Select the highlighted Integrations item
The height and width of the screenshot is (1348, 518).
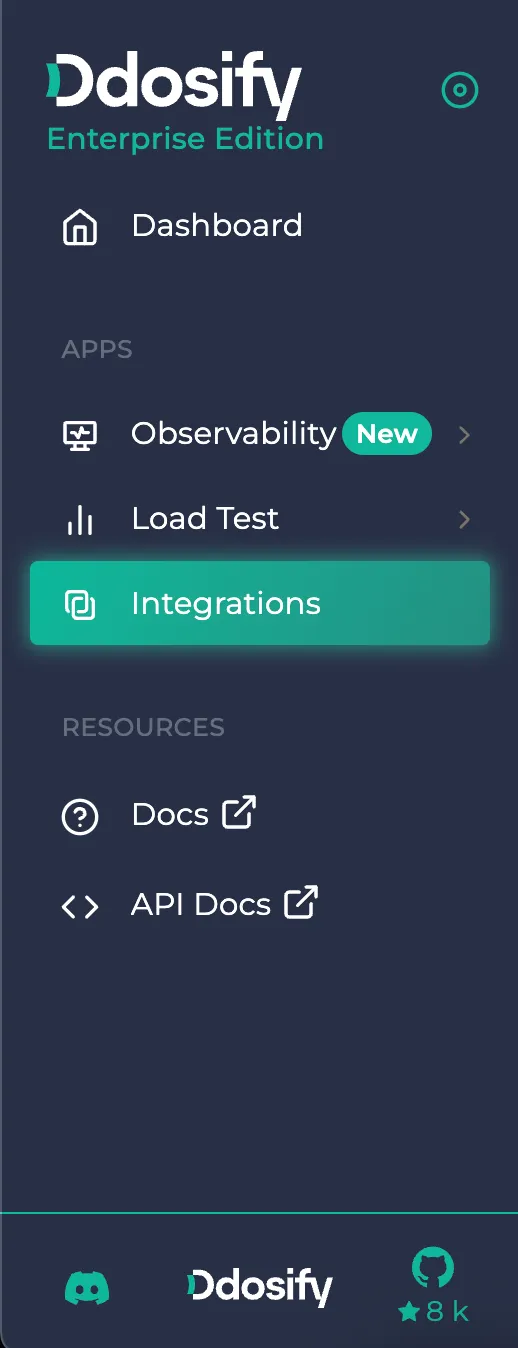click(260, 603)
